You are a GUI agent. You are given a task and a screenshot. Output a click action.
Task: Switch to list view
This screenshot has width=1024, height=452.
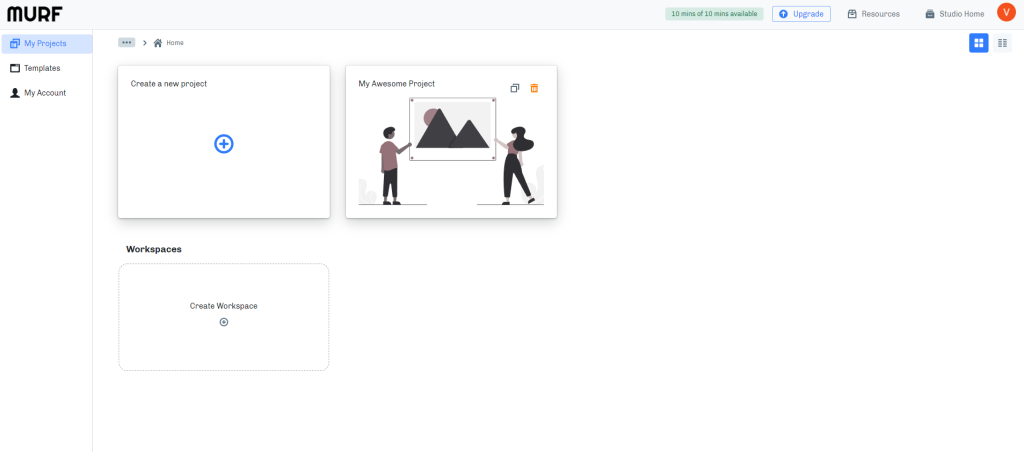(1002, 43)
